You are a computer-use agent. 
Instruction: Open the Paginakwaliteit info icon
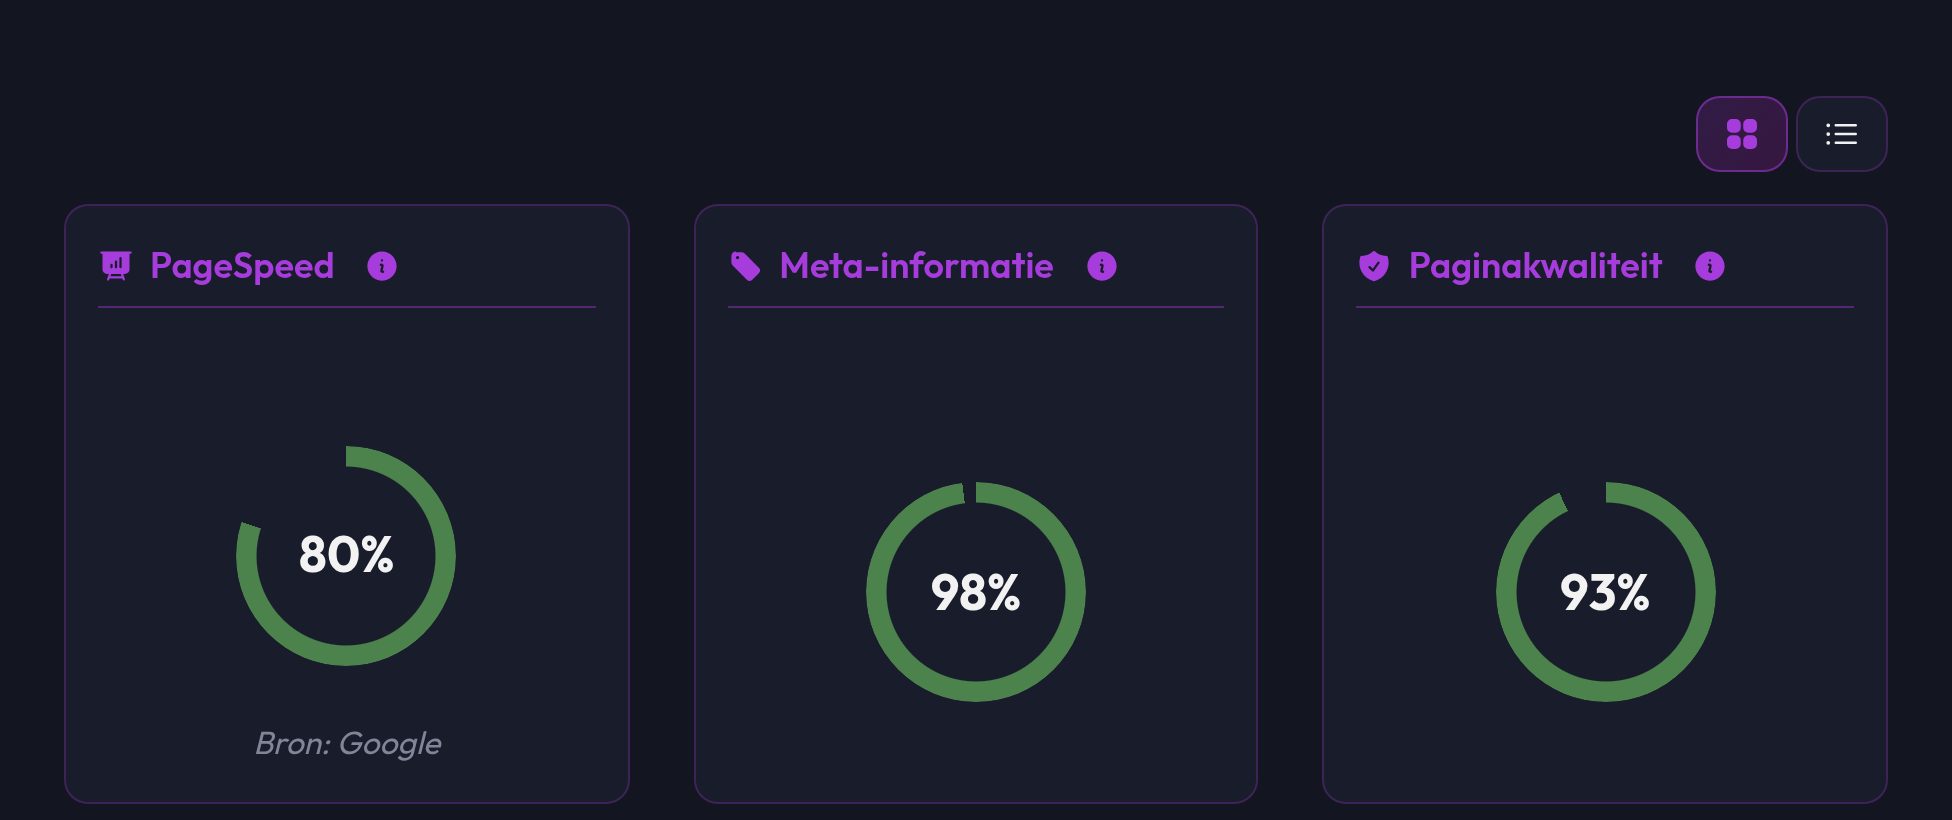pos(1710,266)
